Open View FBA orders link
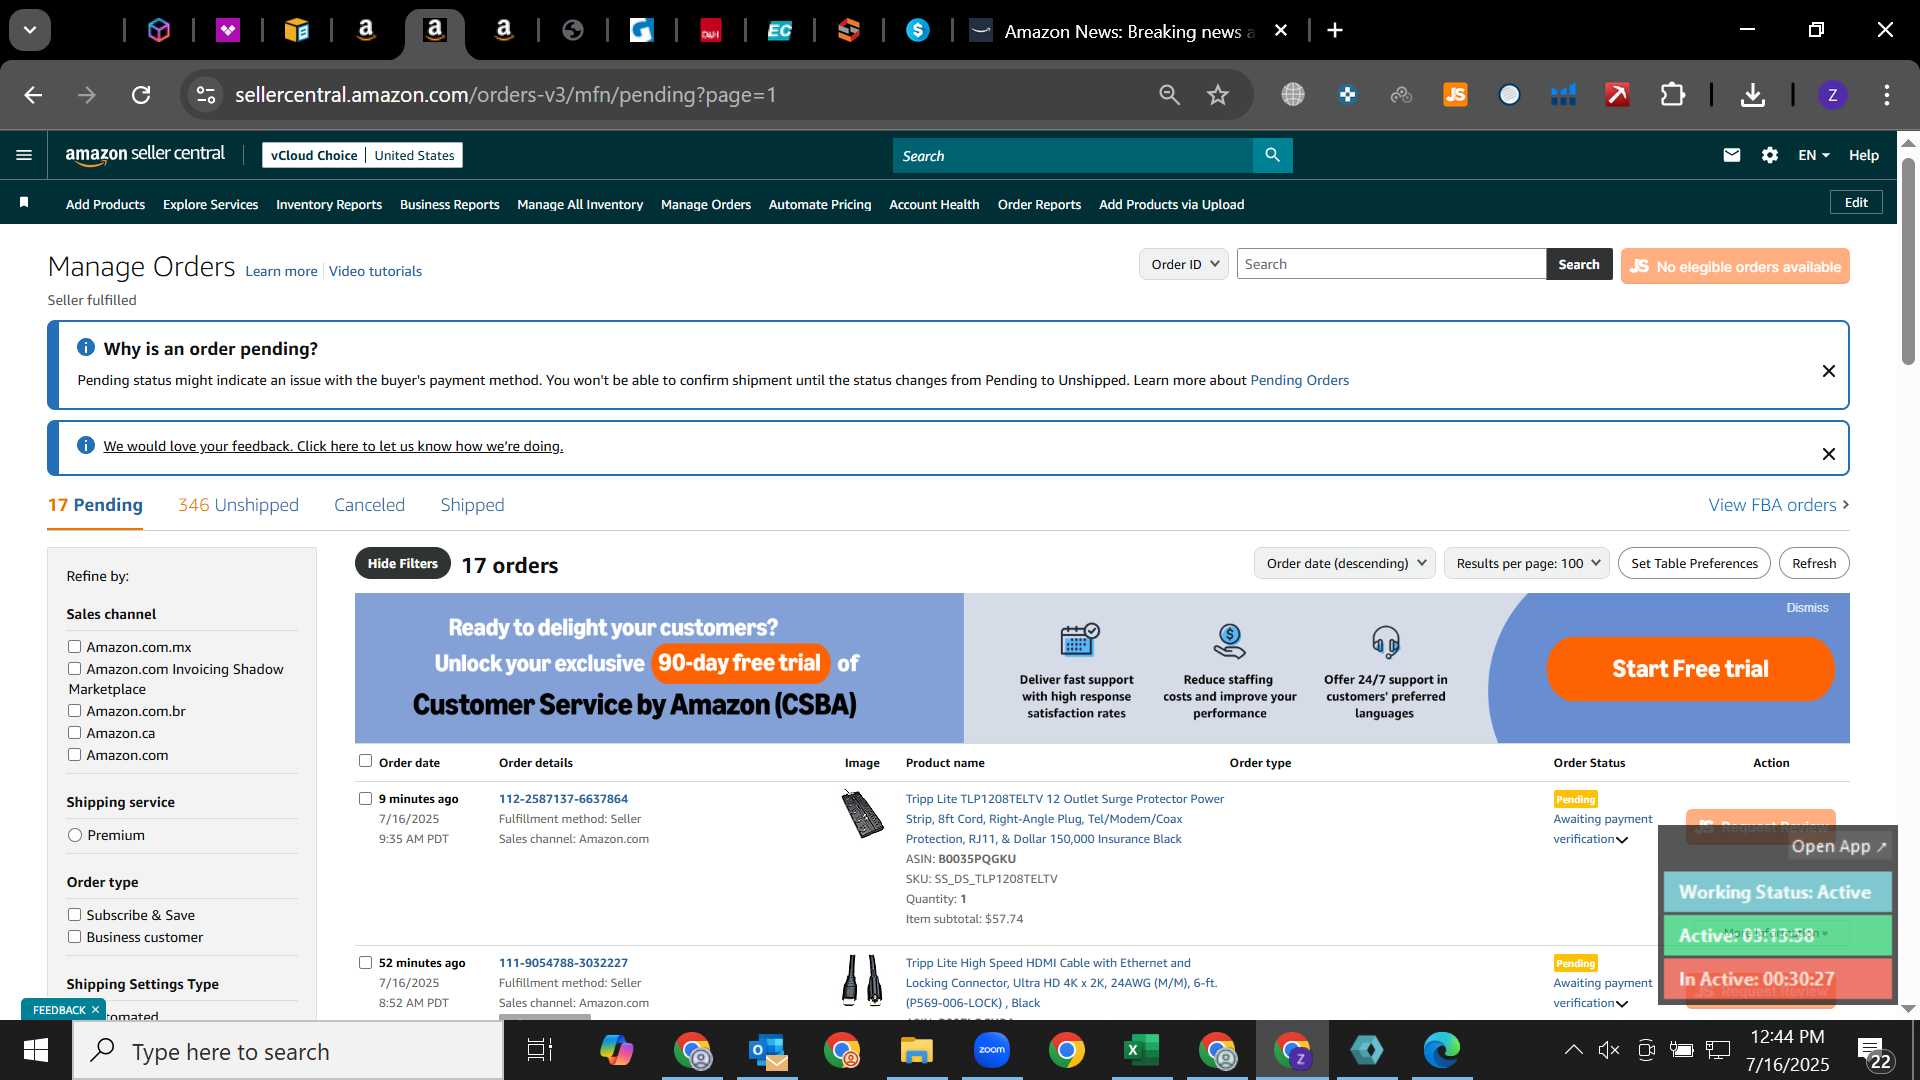Screen dimensions: 1920x1080 click(x=1778, y=505)
